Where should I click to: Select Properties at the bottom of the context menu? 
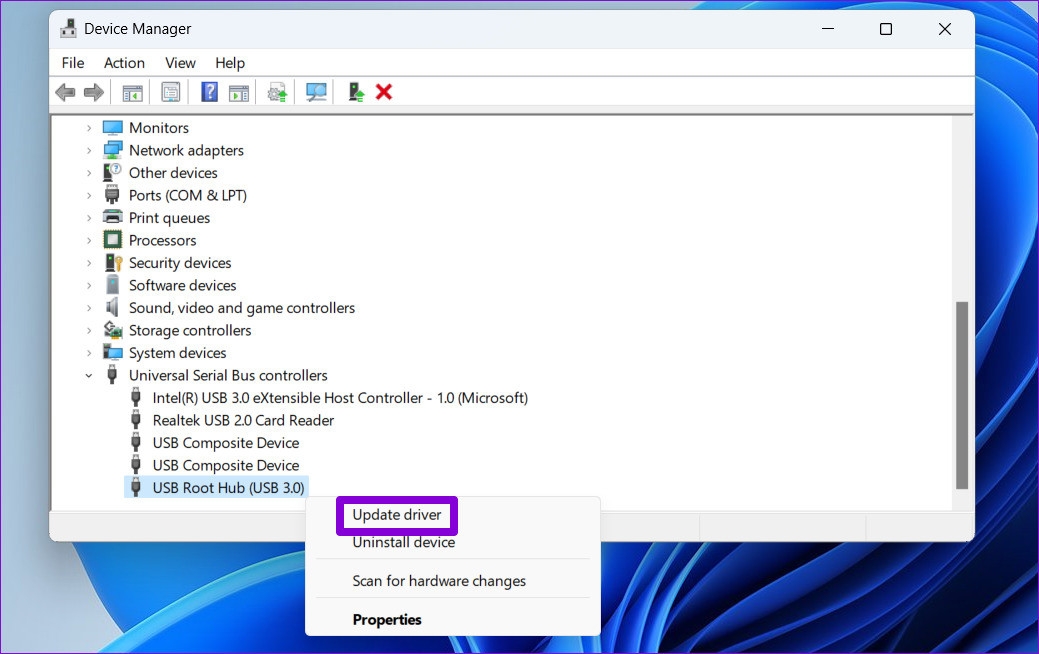pos(387,619)
